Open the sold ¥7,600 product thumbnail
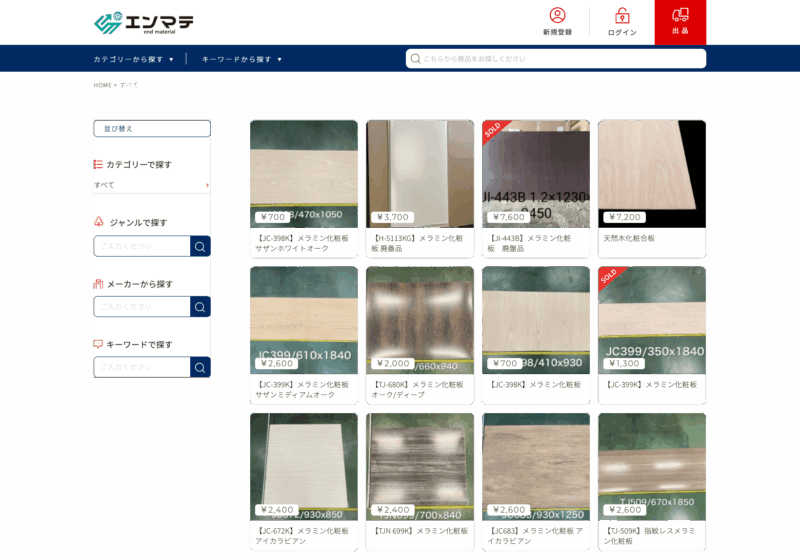The height and width of the screenshot is (558, 800). click(x=536, y=174)
